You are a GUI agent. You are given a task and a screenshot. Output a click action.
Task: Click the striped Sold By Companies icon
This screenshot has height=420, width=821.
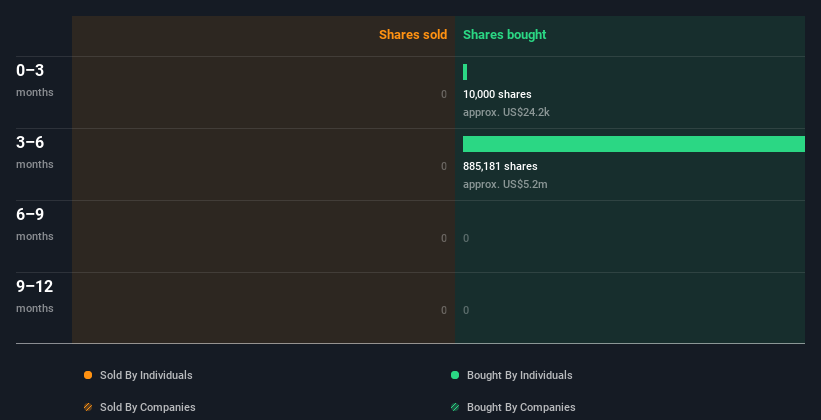click(x=88, y=407)
